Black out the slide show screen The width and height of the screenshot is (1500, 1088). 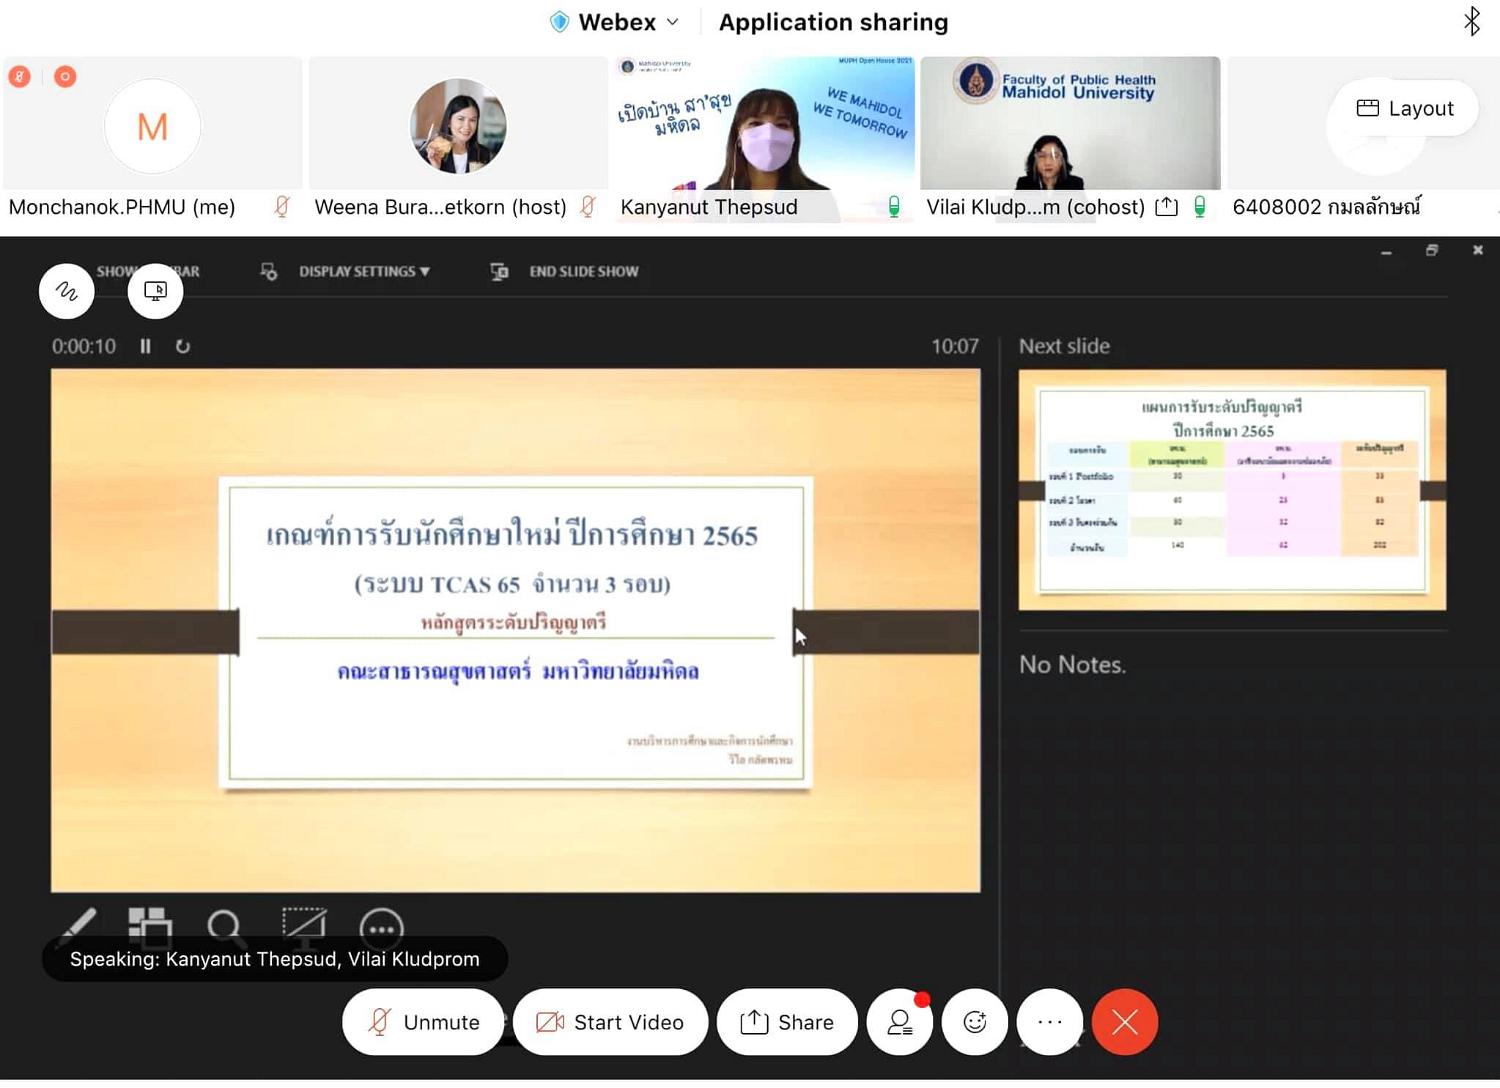(x=304, y=927)
